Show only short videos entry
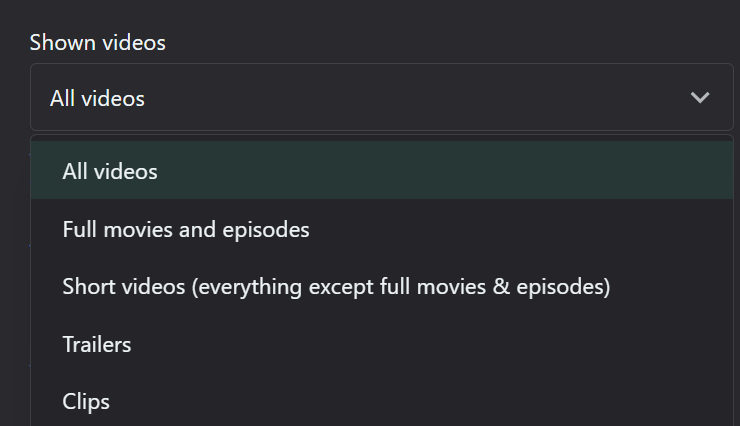This screenshot has height=426, width=740. [382, 287]
